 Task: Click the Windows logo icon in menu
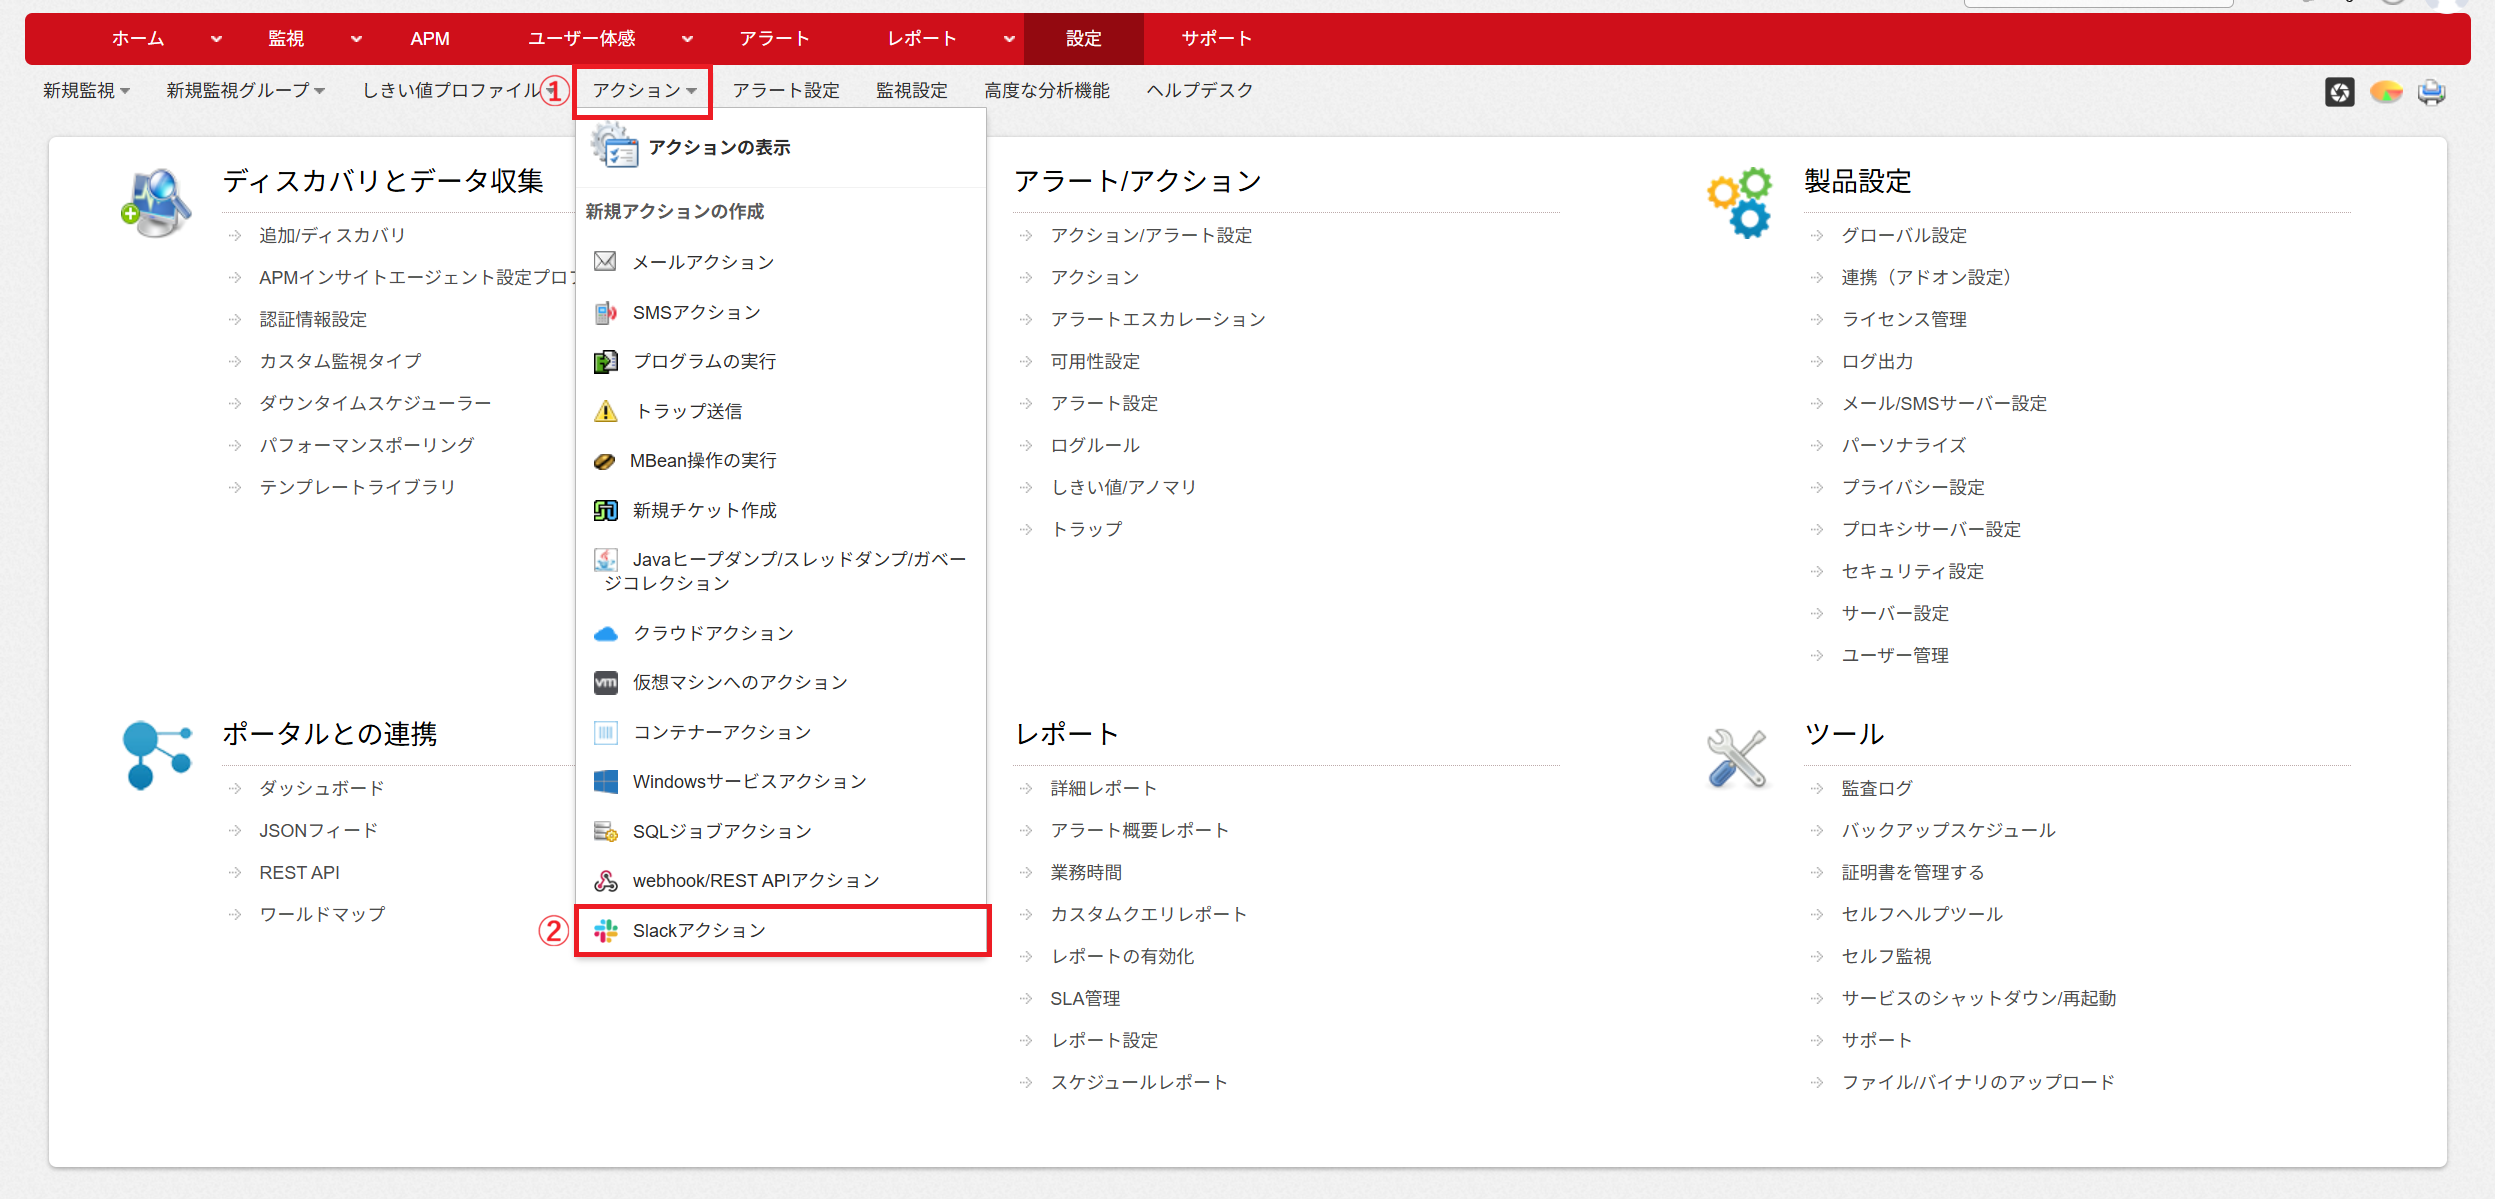click(x=605, y=782)
